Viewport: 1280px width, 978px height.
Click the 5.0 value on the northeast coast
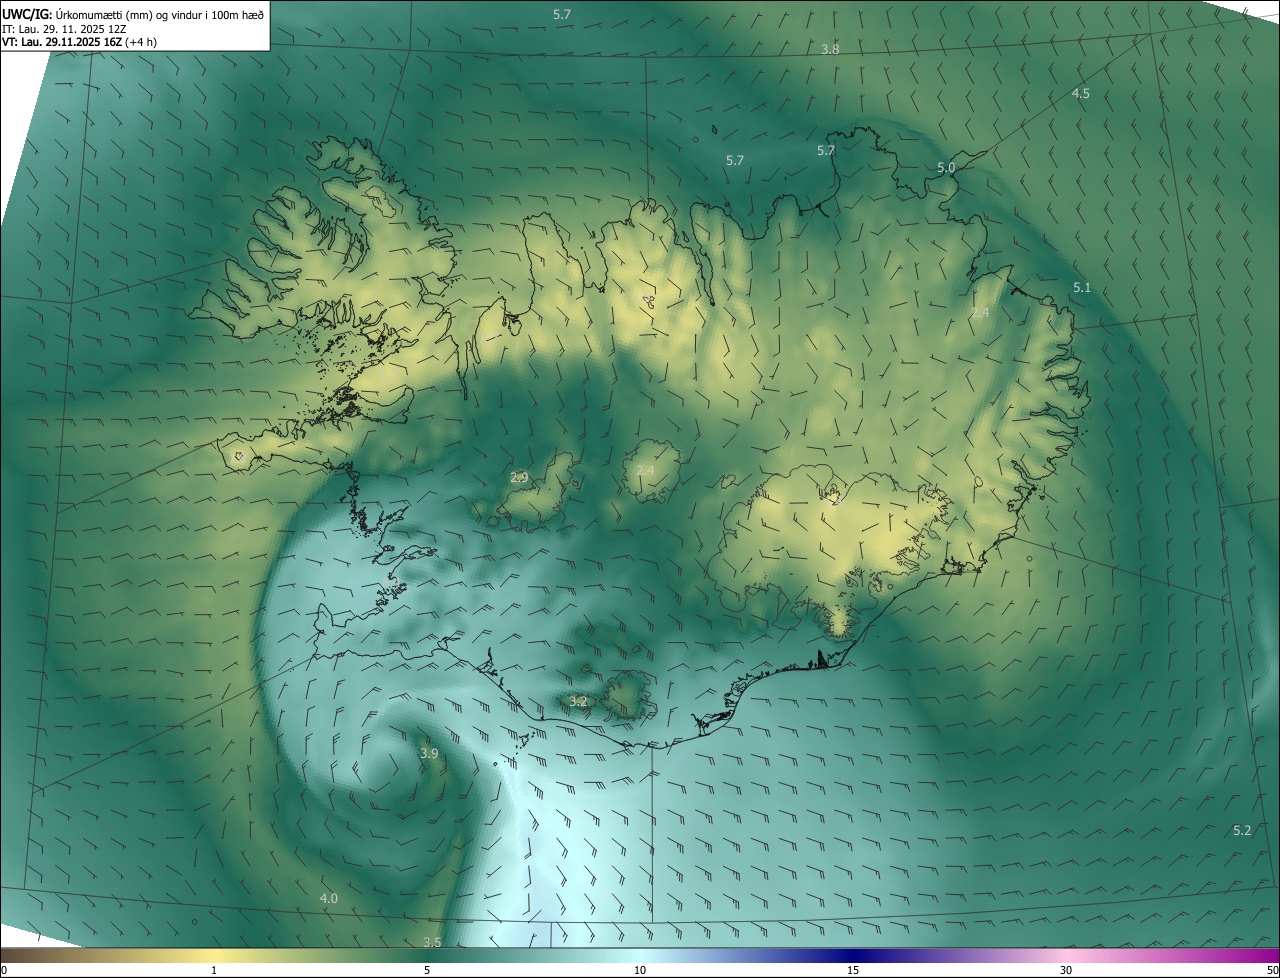click(x=946, y=168)
